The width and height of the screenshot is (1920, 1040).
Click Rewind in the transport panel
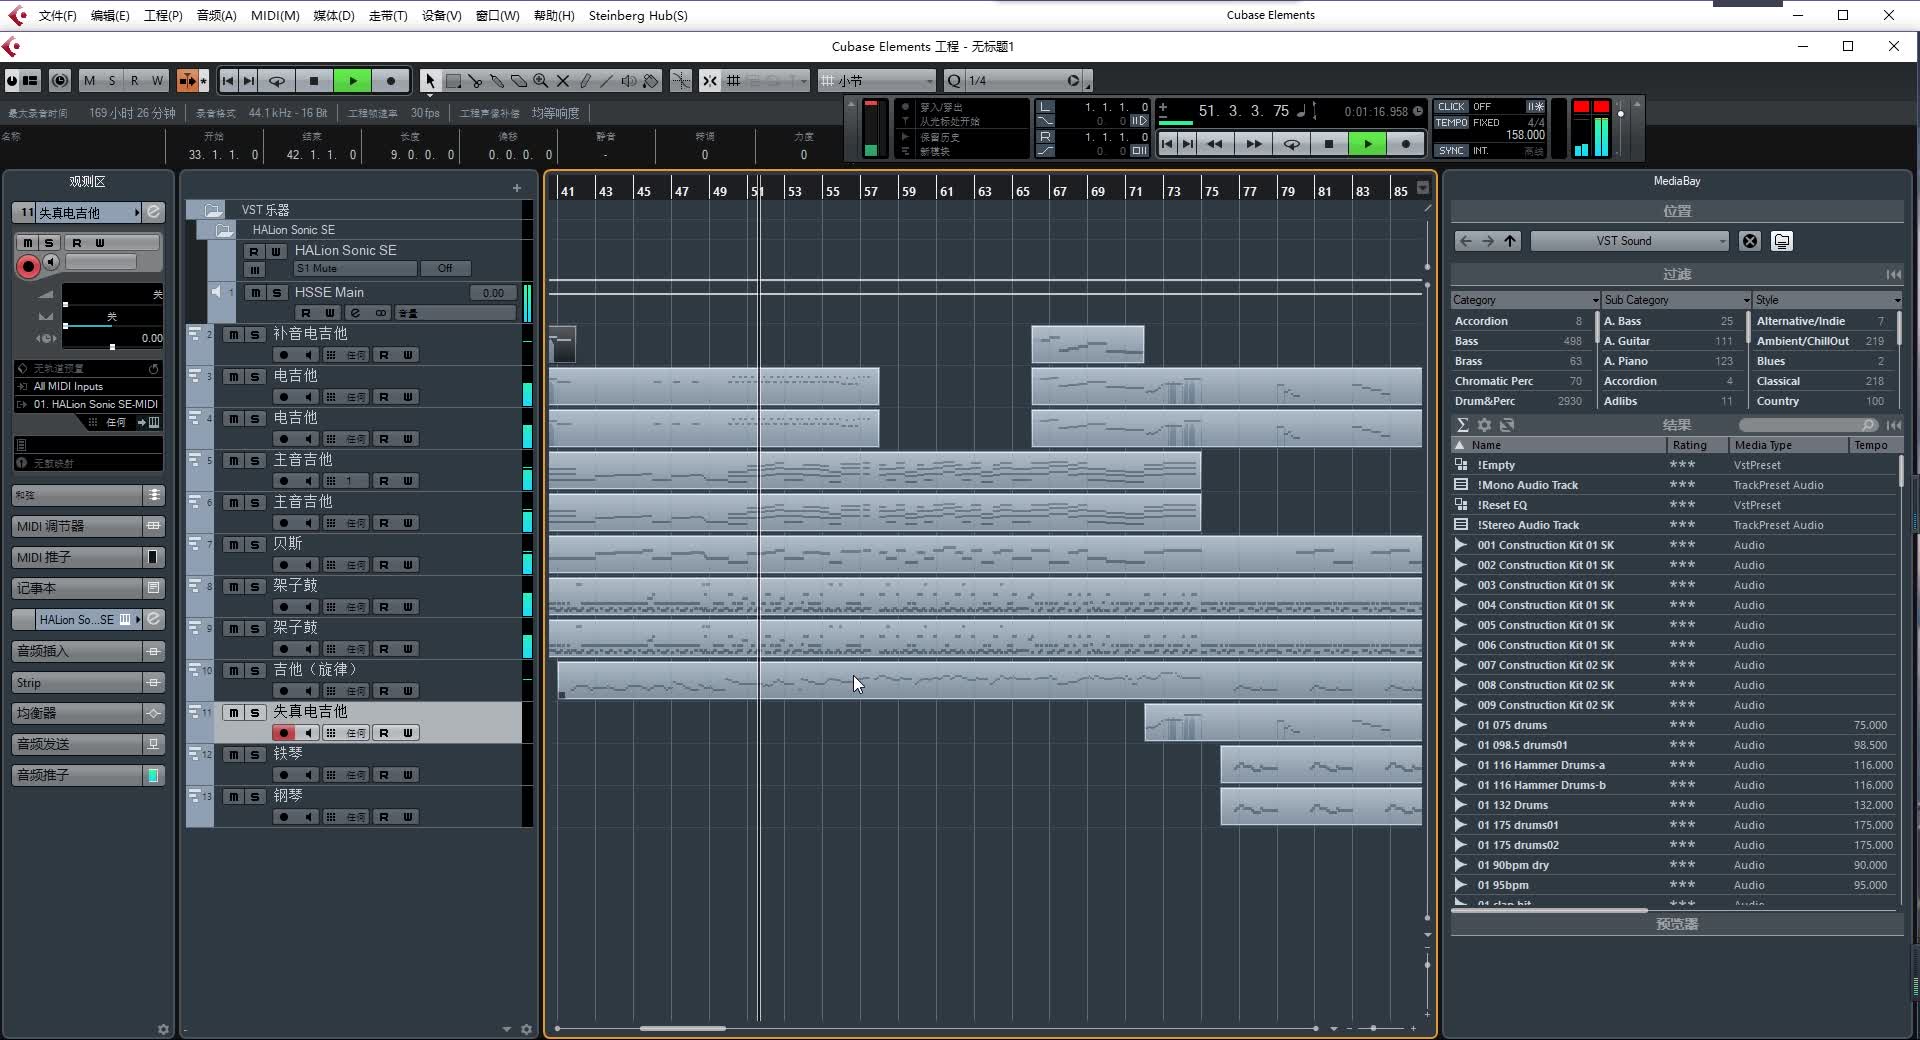(1215, 144)
